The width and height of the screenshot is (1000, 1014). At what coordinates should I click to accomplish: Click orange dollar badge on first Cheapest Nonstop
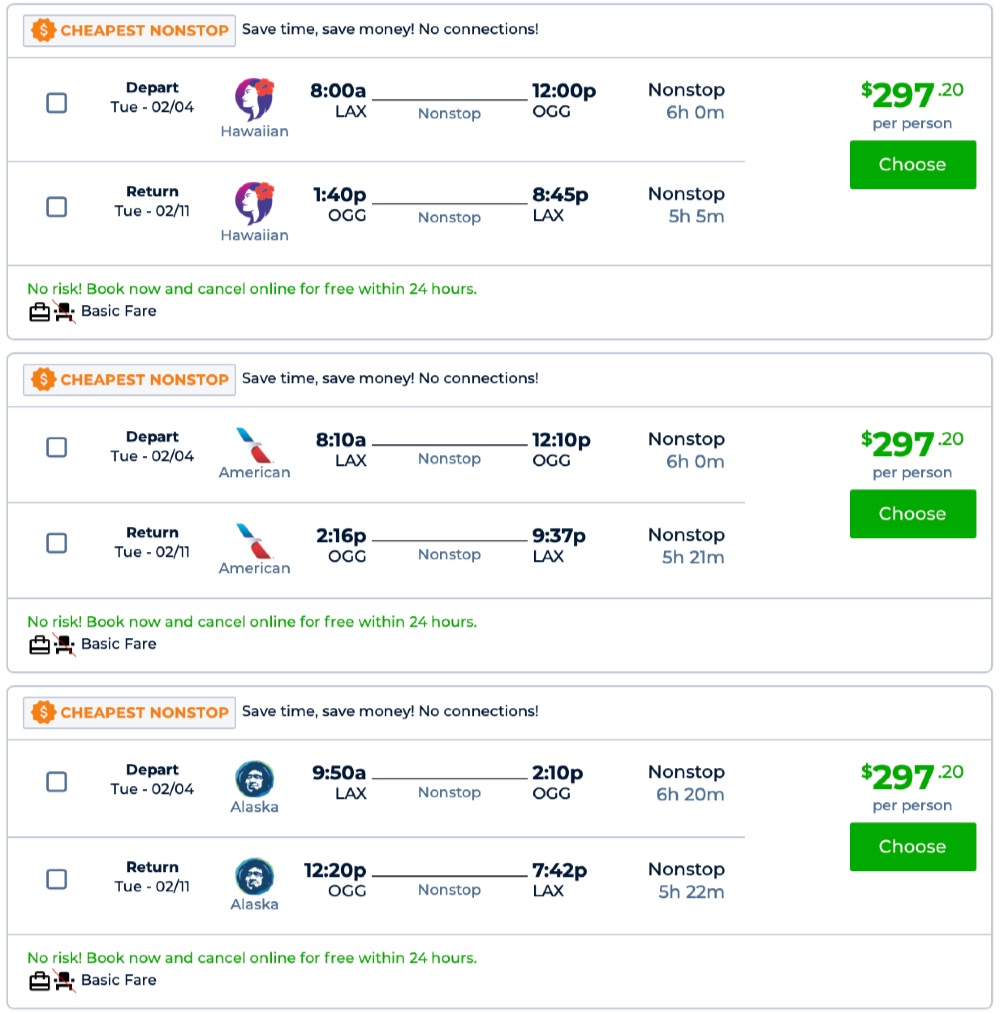pyautogui.click(x=44, y=31)
